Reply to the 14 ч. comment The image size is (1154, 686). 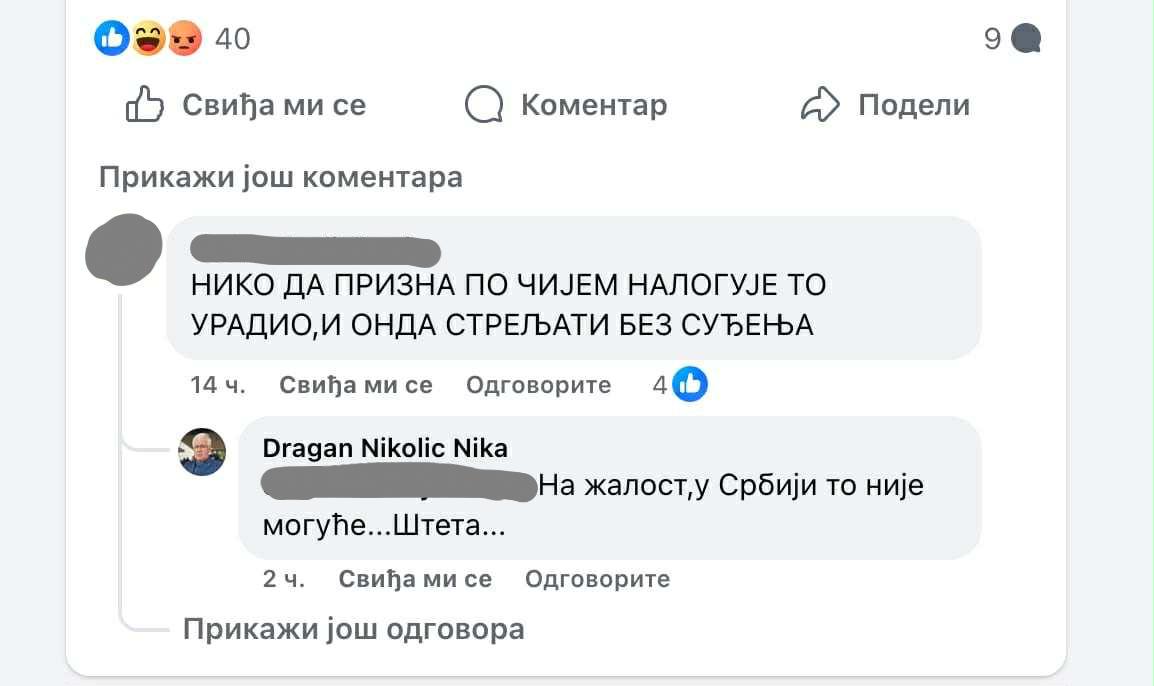538,385
